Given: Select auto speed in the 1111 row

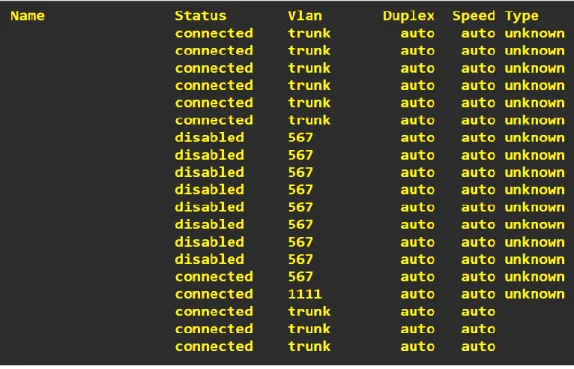Looking at the screenshot, I should (478, 294).
